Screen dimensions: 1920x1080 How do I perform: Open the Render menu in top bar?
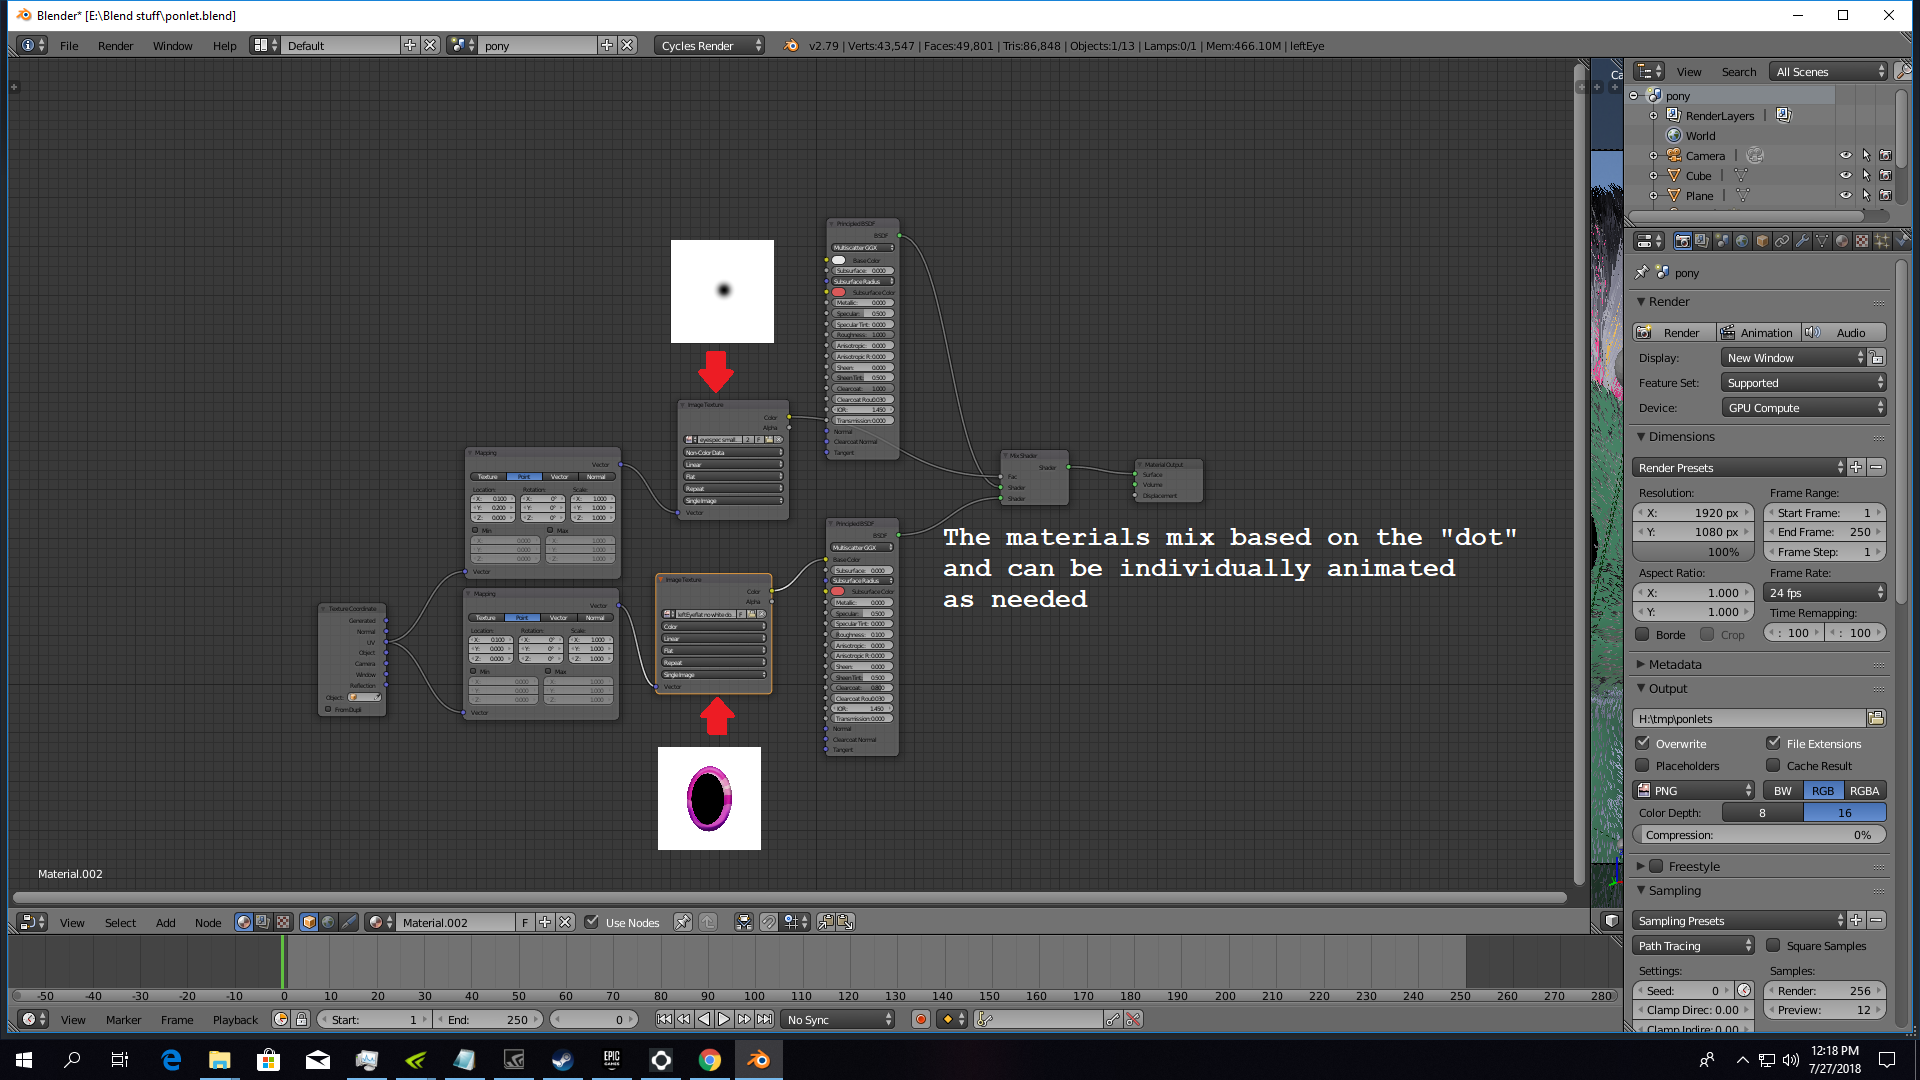(x=115, y=45)
